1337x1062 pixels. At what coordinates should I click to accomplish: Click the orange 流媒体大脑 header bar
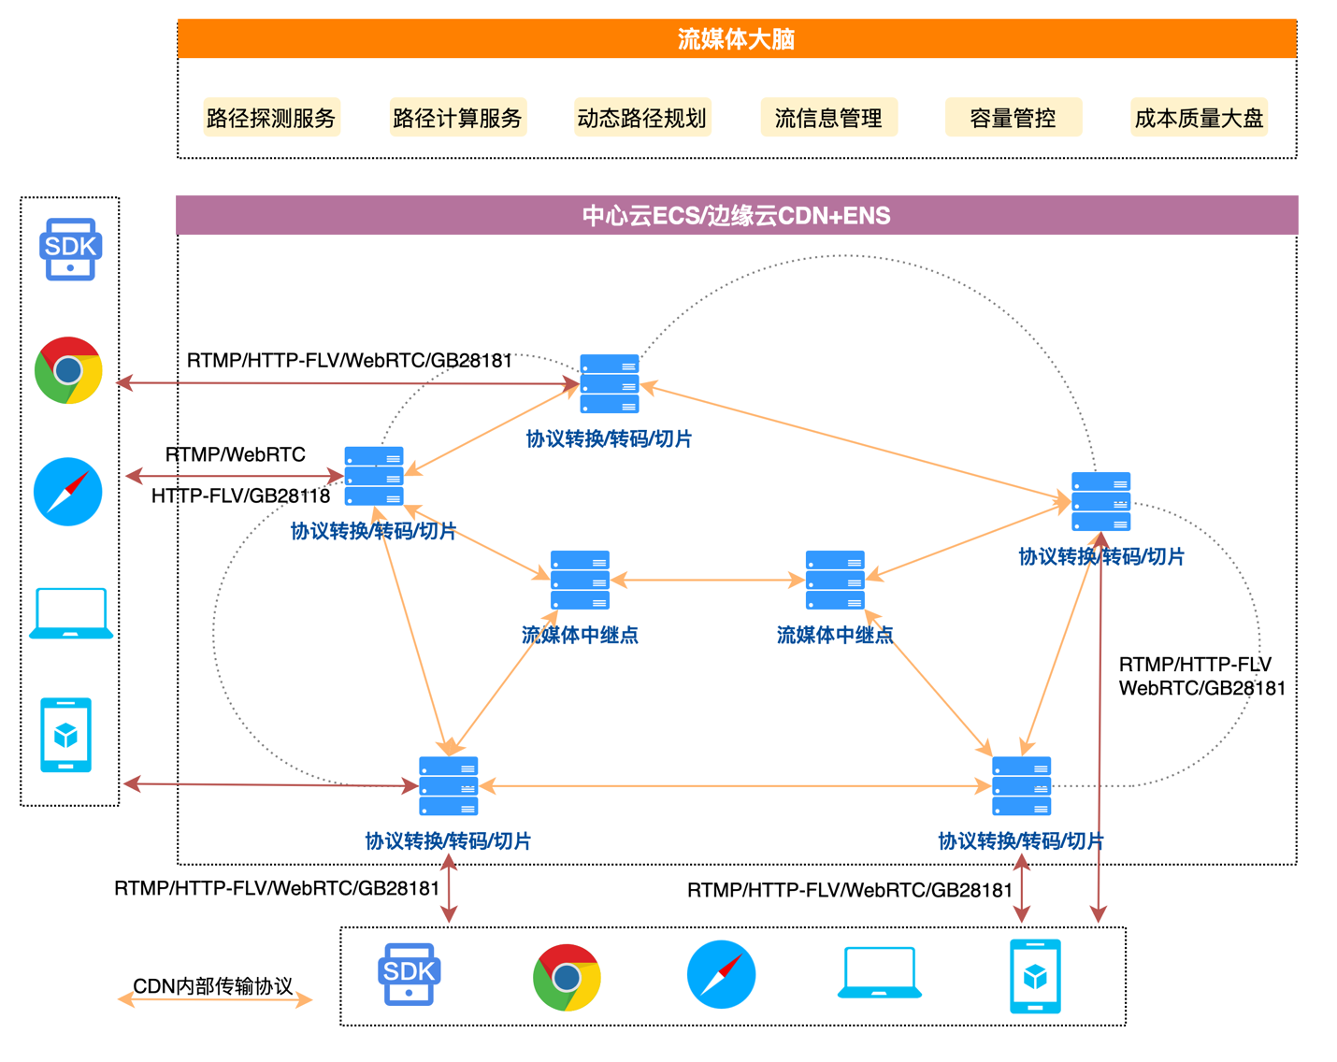(x=737, y=39)
